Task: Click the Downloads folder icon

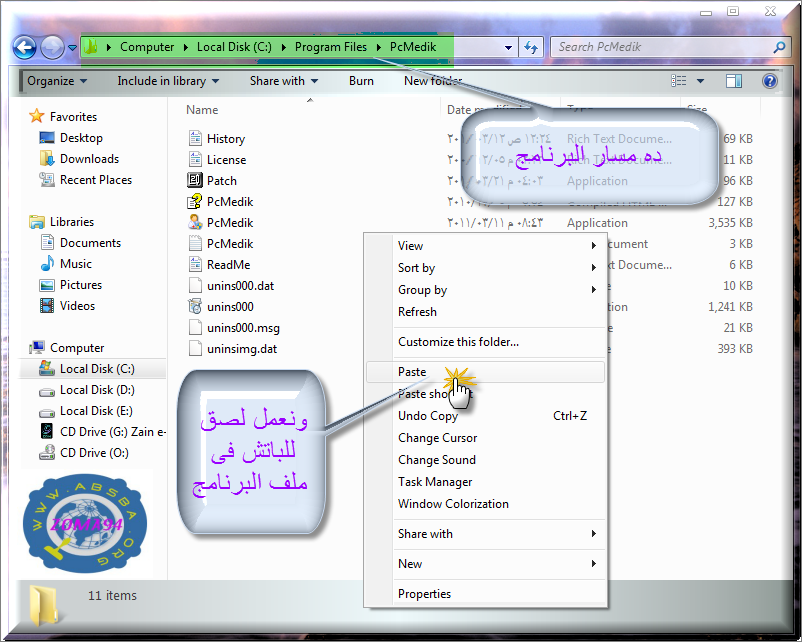Action: point(47,159)
